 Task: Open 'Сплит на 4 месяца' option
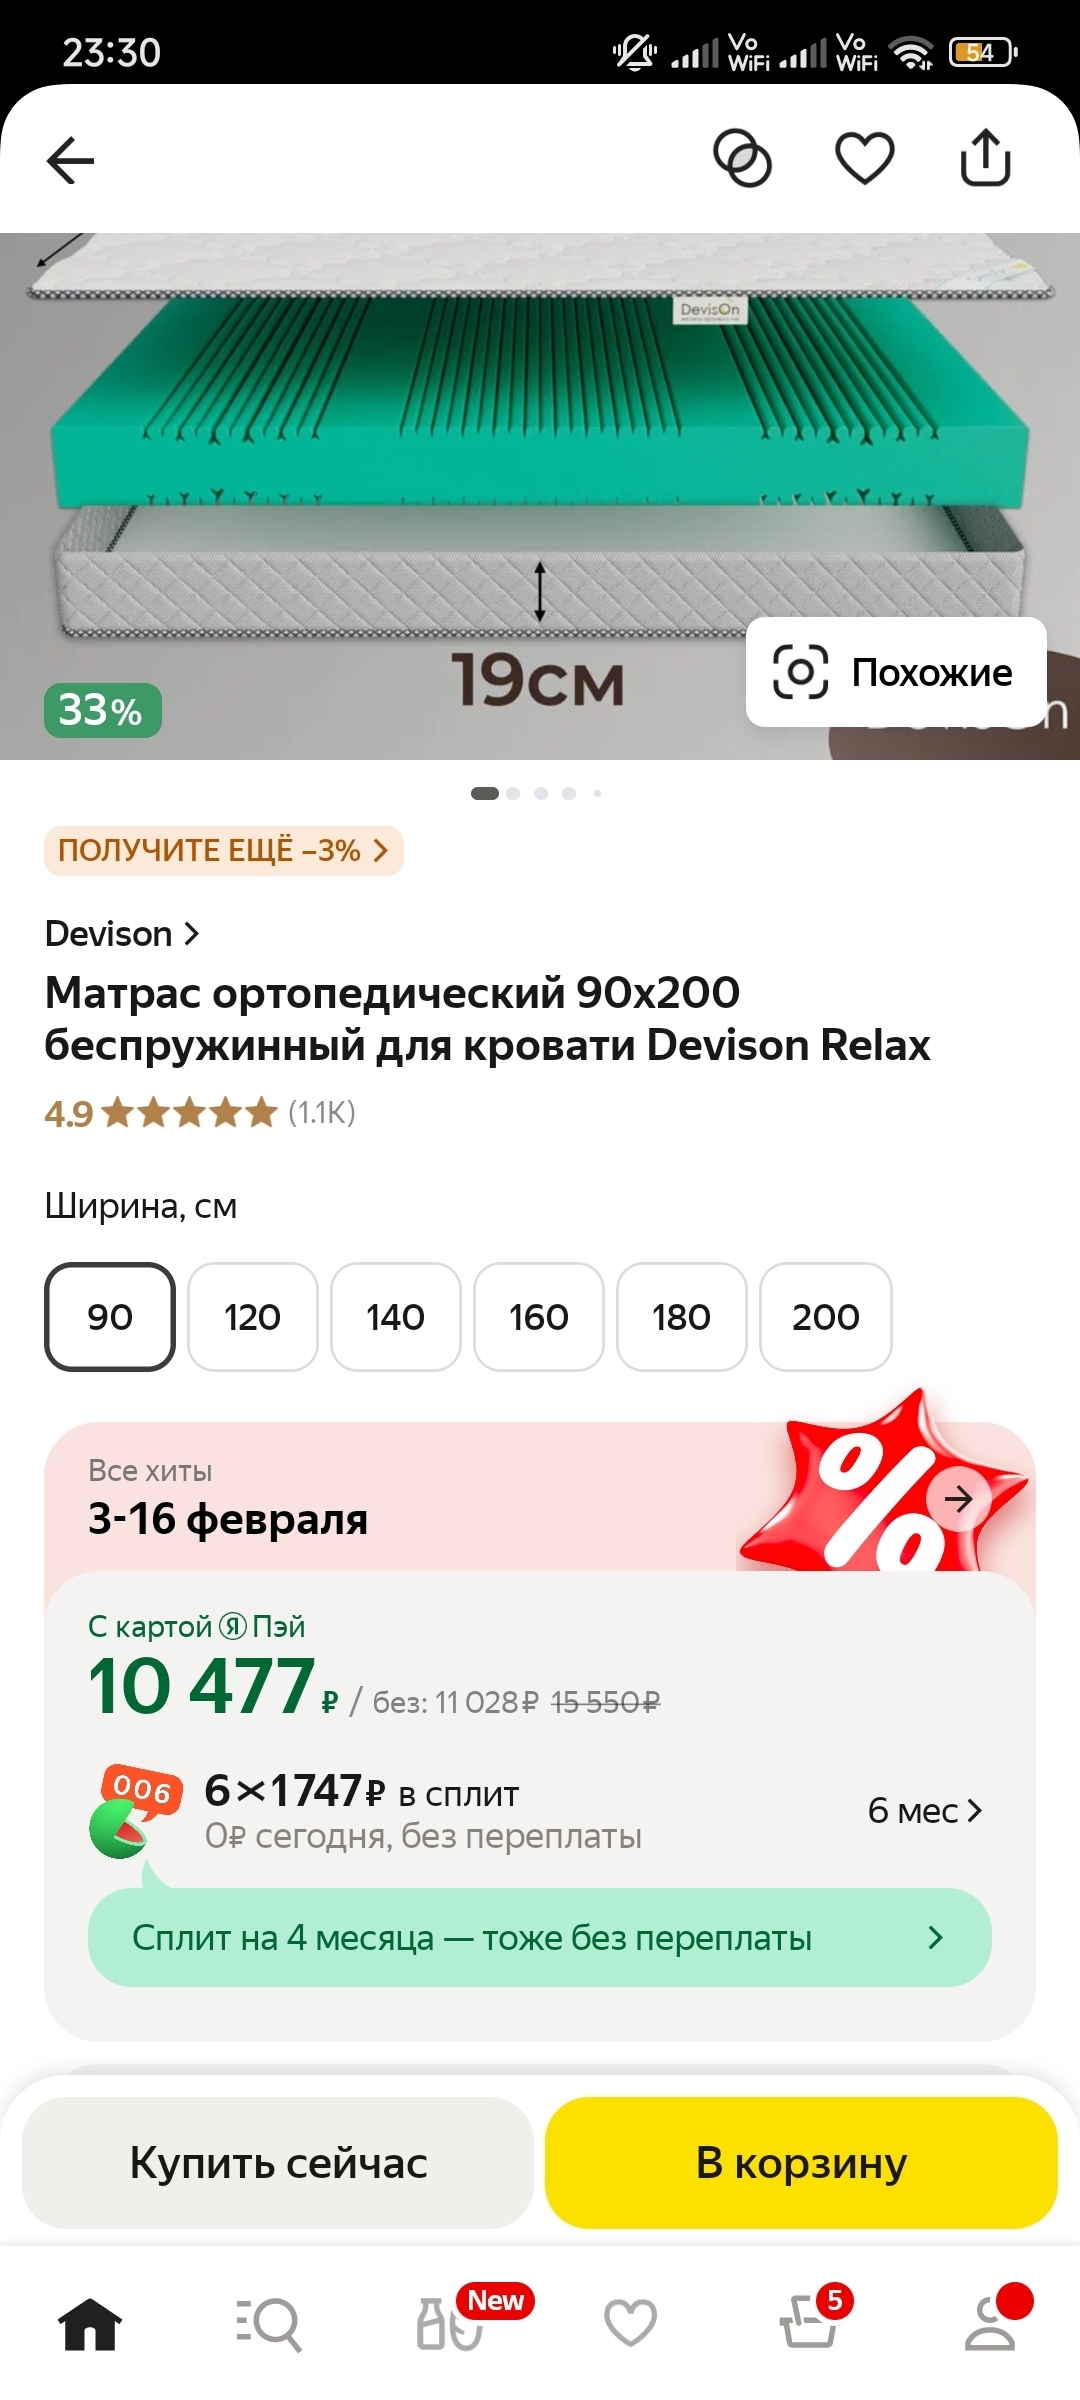pos(539,1938)
